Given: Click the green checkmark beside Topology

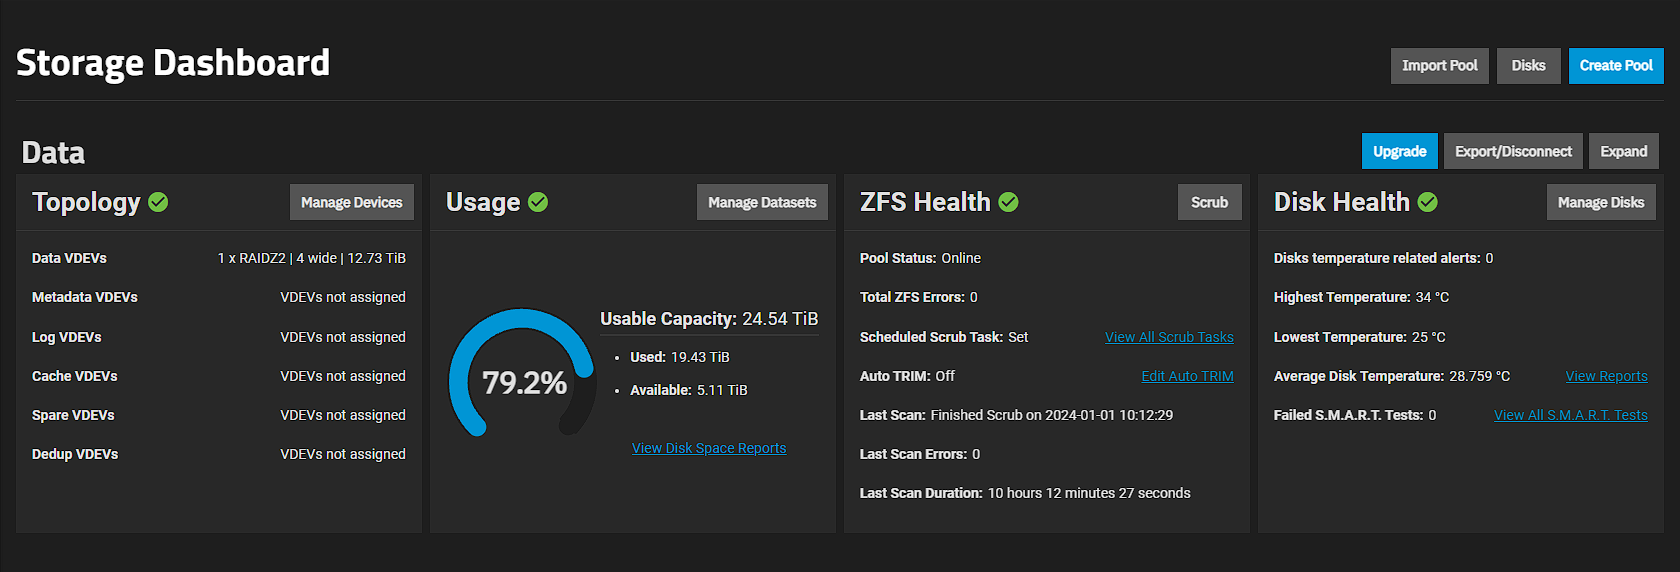Looking at the screenshot, I should pyautogui.click(x=158, y=202).
